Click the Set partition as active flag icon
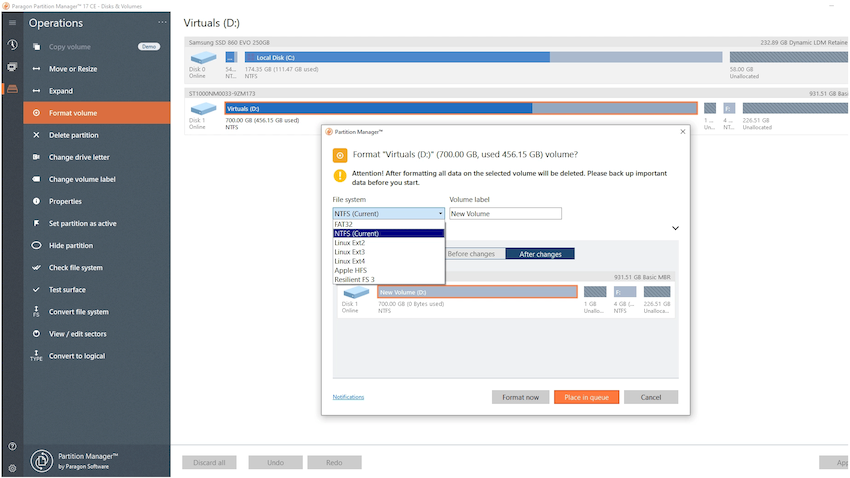Viewport: 850px width, 478px height. (36, 223)
